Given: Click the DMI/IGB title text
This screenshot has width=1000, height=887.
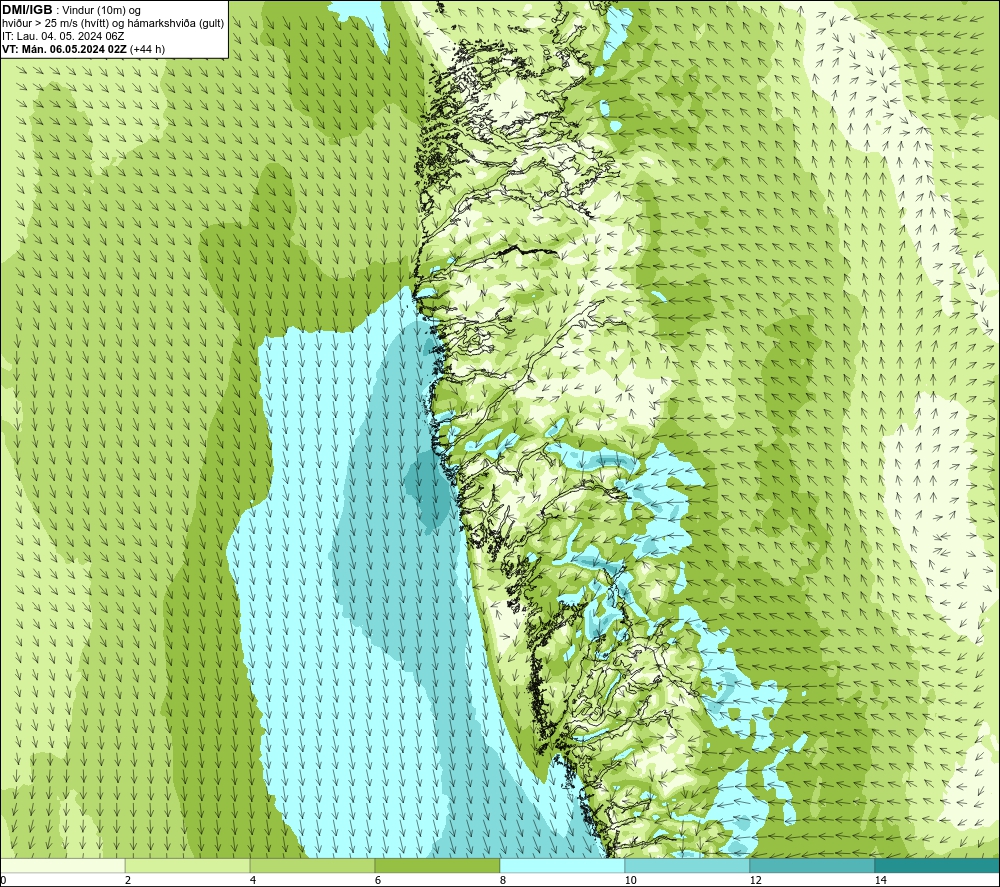Looking at the screenshot, I should [27, 10].
